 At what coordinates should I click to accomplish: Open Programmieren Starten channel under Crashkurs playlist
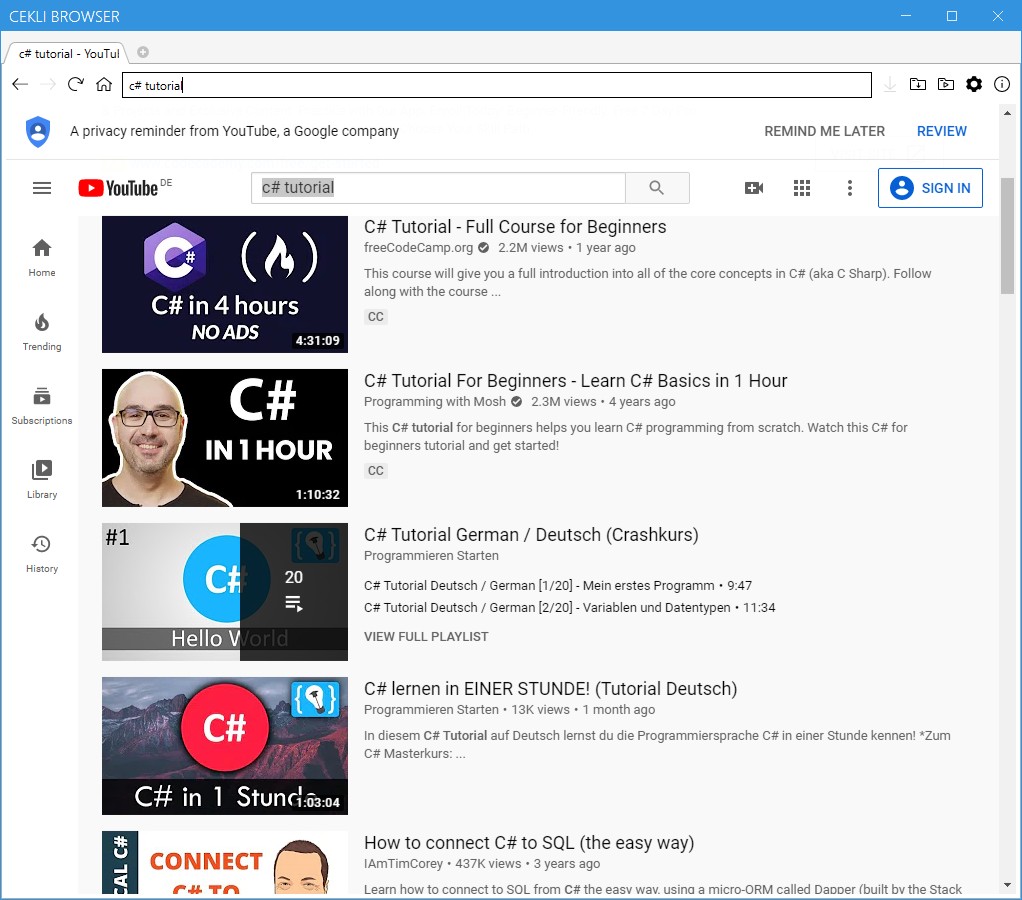click(431, 556)
